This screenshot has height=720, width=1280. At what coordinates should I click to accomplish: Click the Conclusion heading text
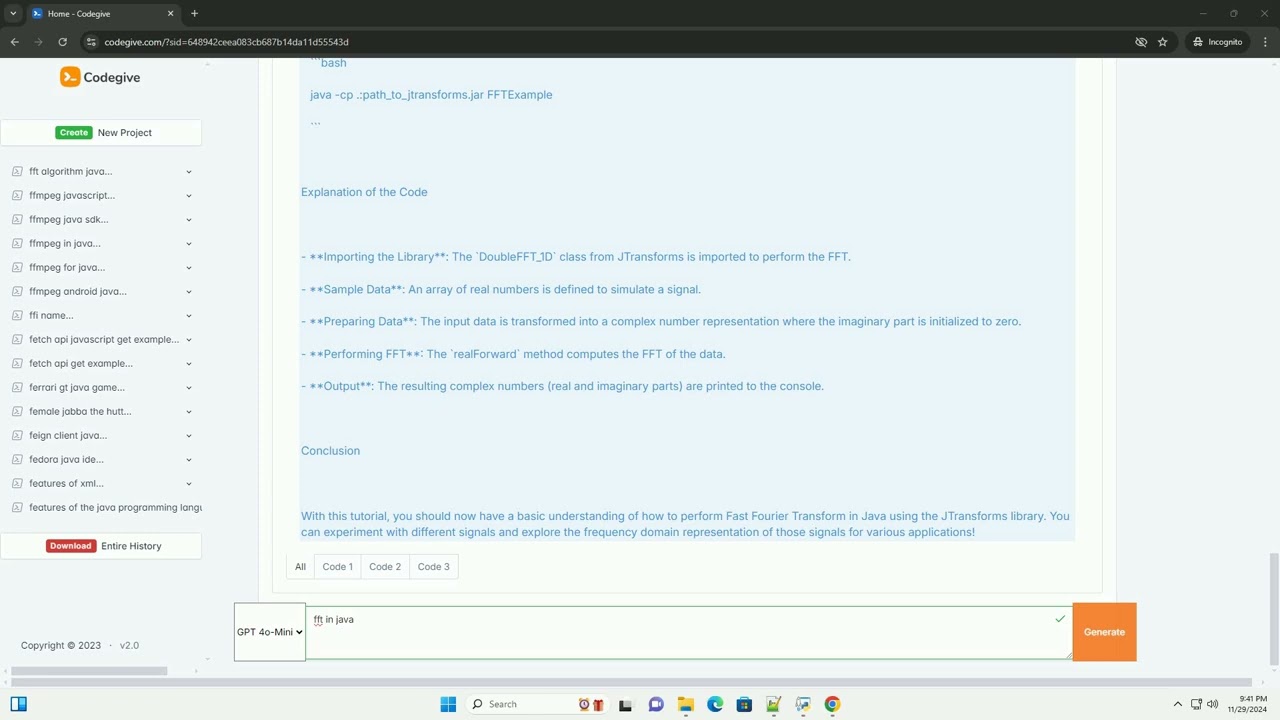click(330, 451)
